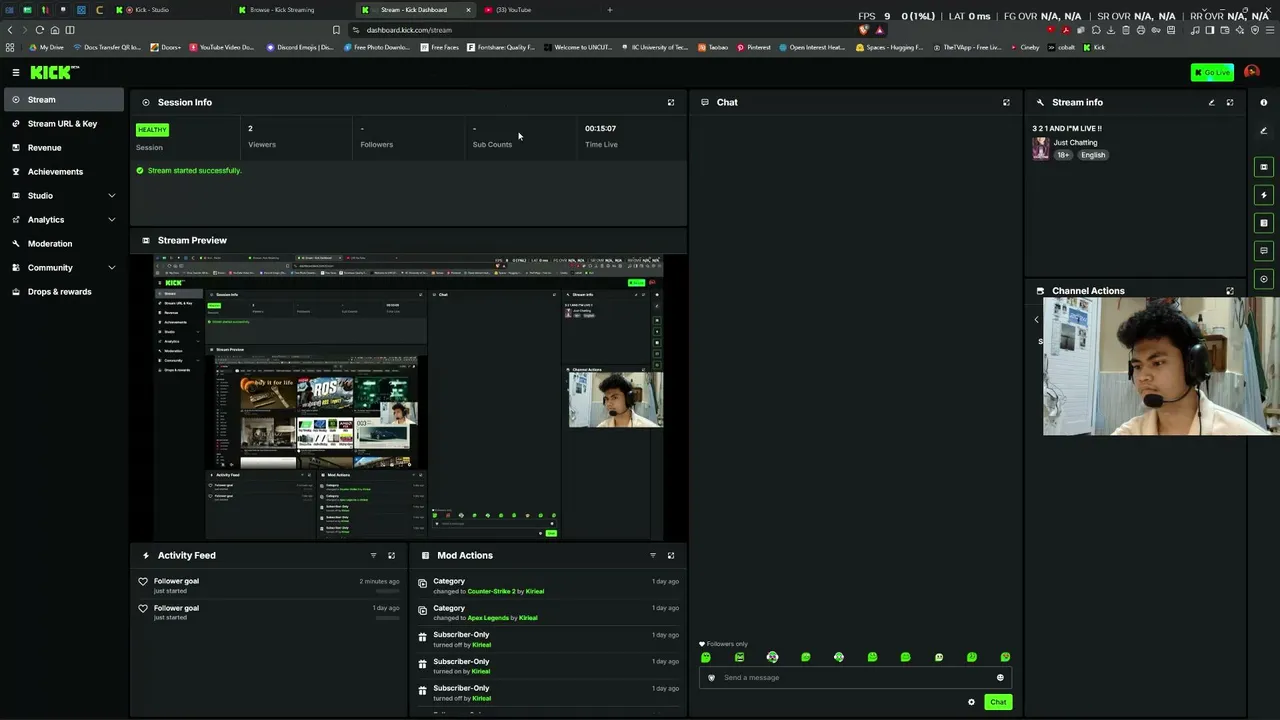This screenshot has height=720, width=1280.
Task: Open the user profile avatar menu
Action: pos(1252,72)
